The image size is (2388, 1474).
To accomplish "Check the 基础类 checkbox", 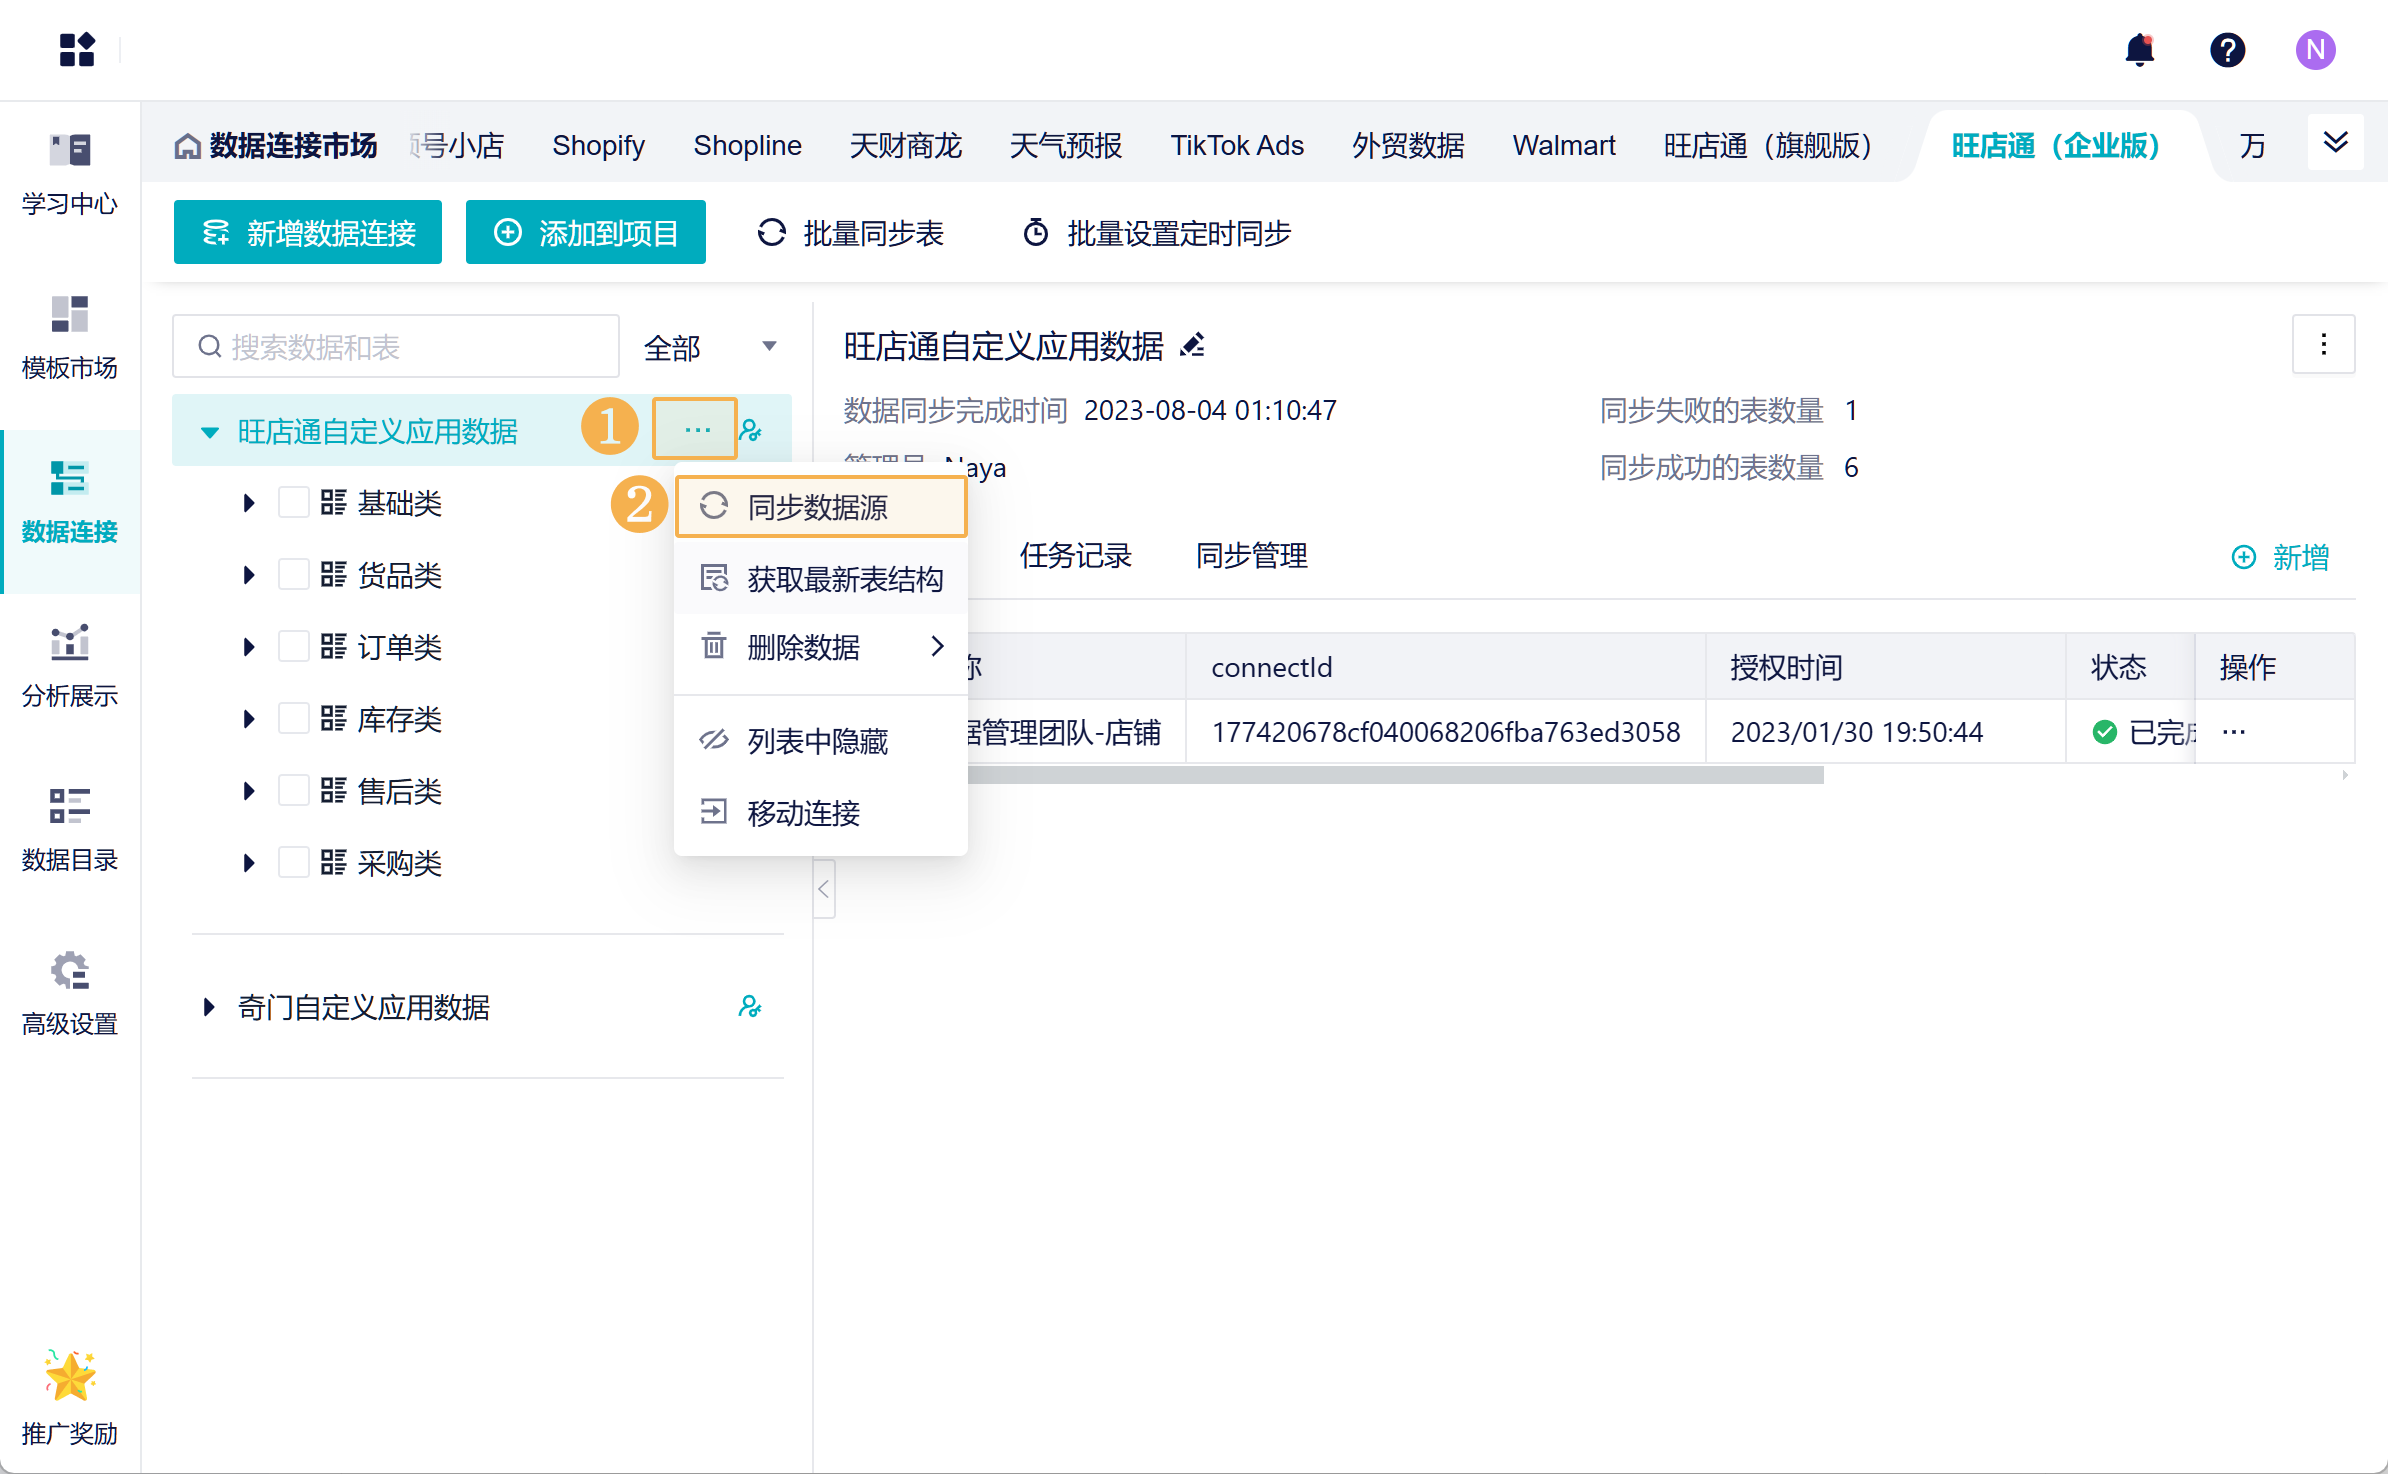I will click(x=293, y=503).
